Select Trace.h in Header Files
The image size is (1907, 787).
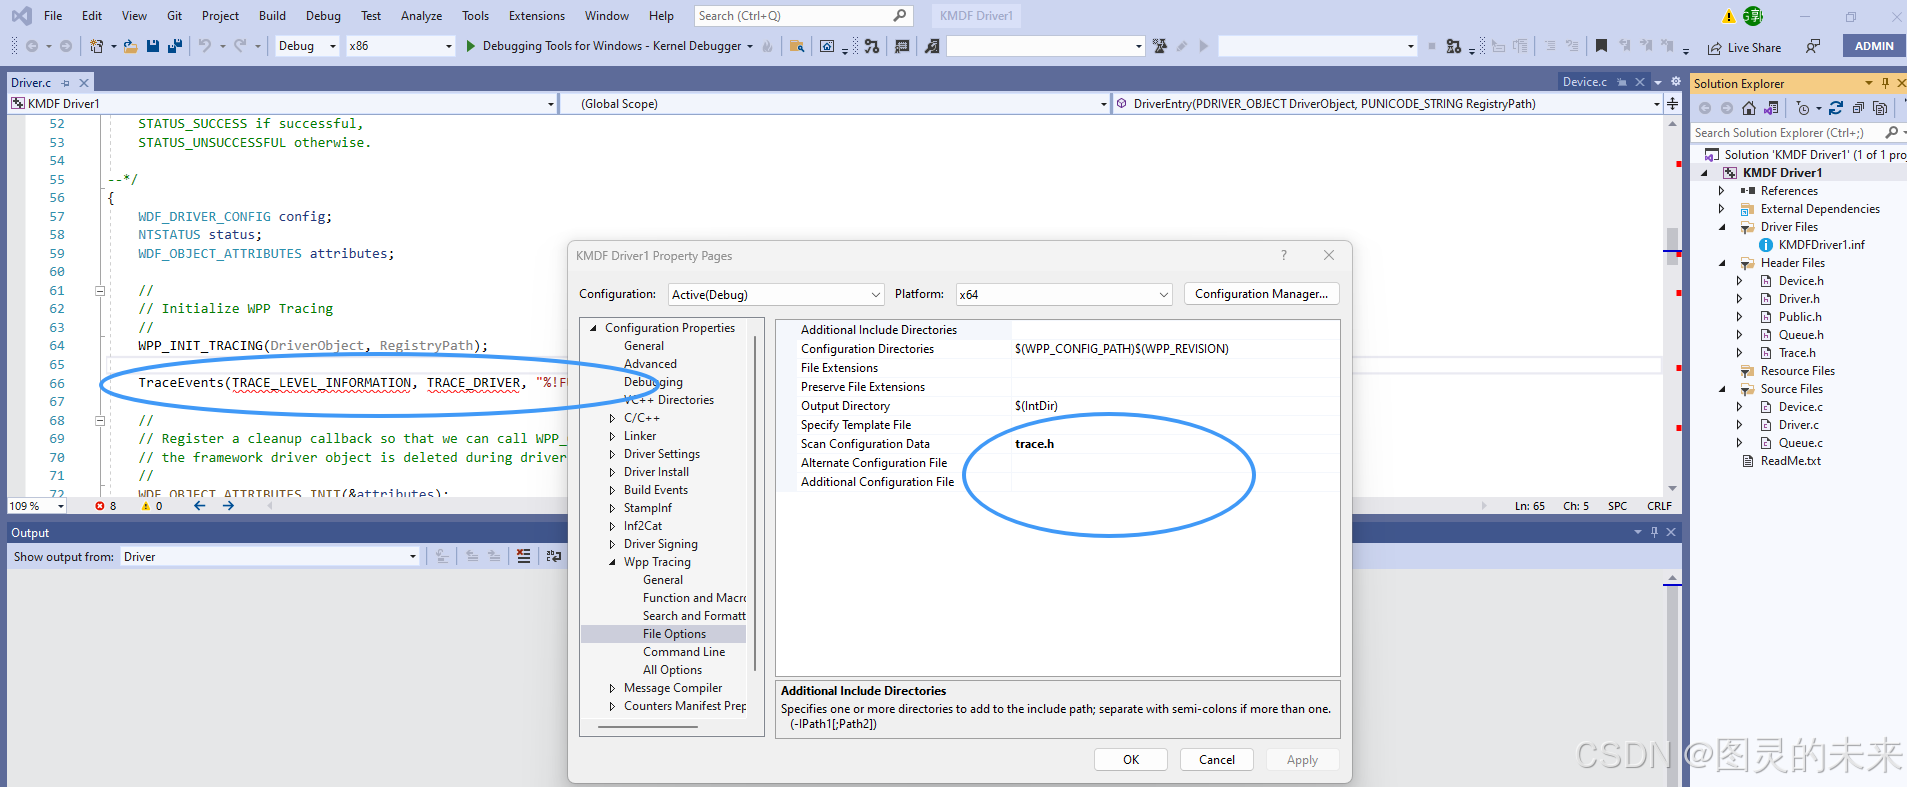[x=1797, y=353]
